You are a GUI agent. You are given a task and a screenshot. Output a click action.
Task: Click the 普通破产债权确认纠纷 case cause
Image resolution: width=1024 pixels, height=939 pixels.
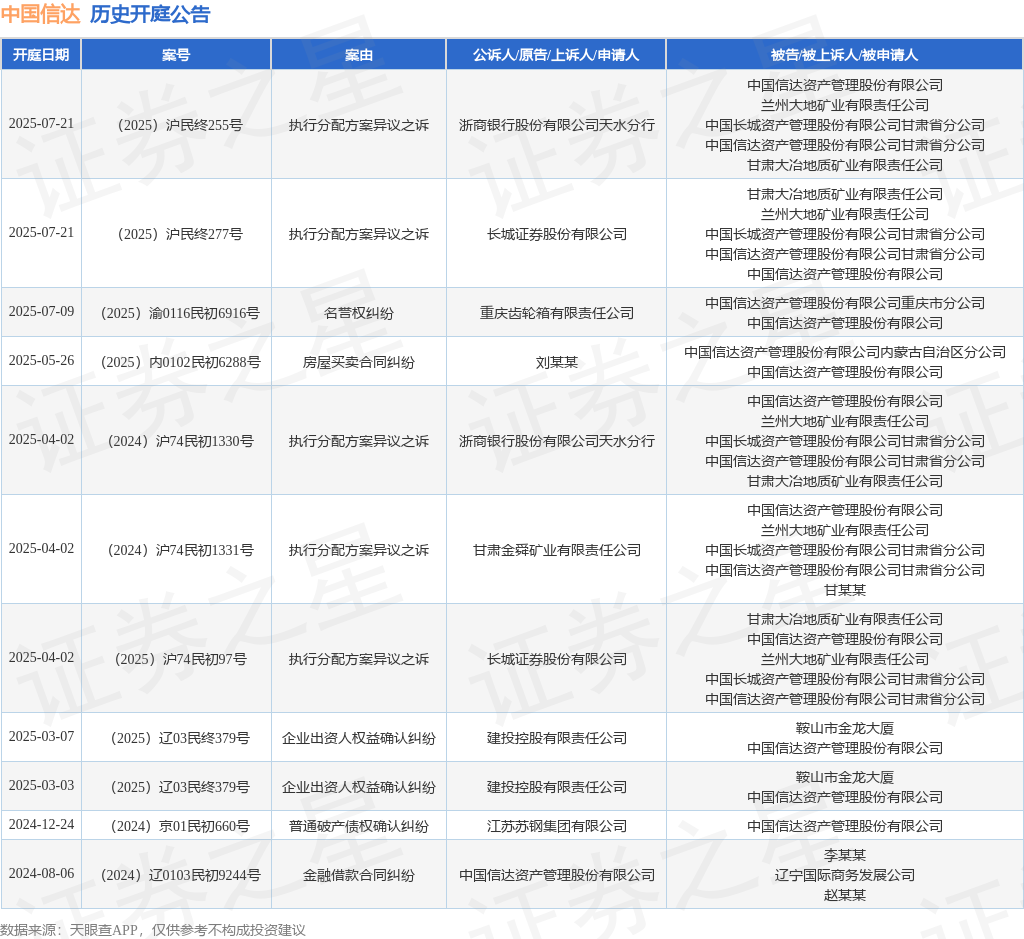point(359,826)
